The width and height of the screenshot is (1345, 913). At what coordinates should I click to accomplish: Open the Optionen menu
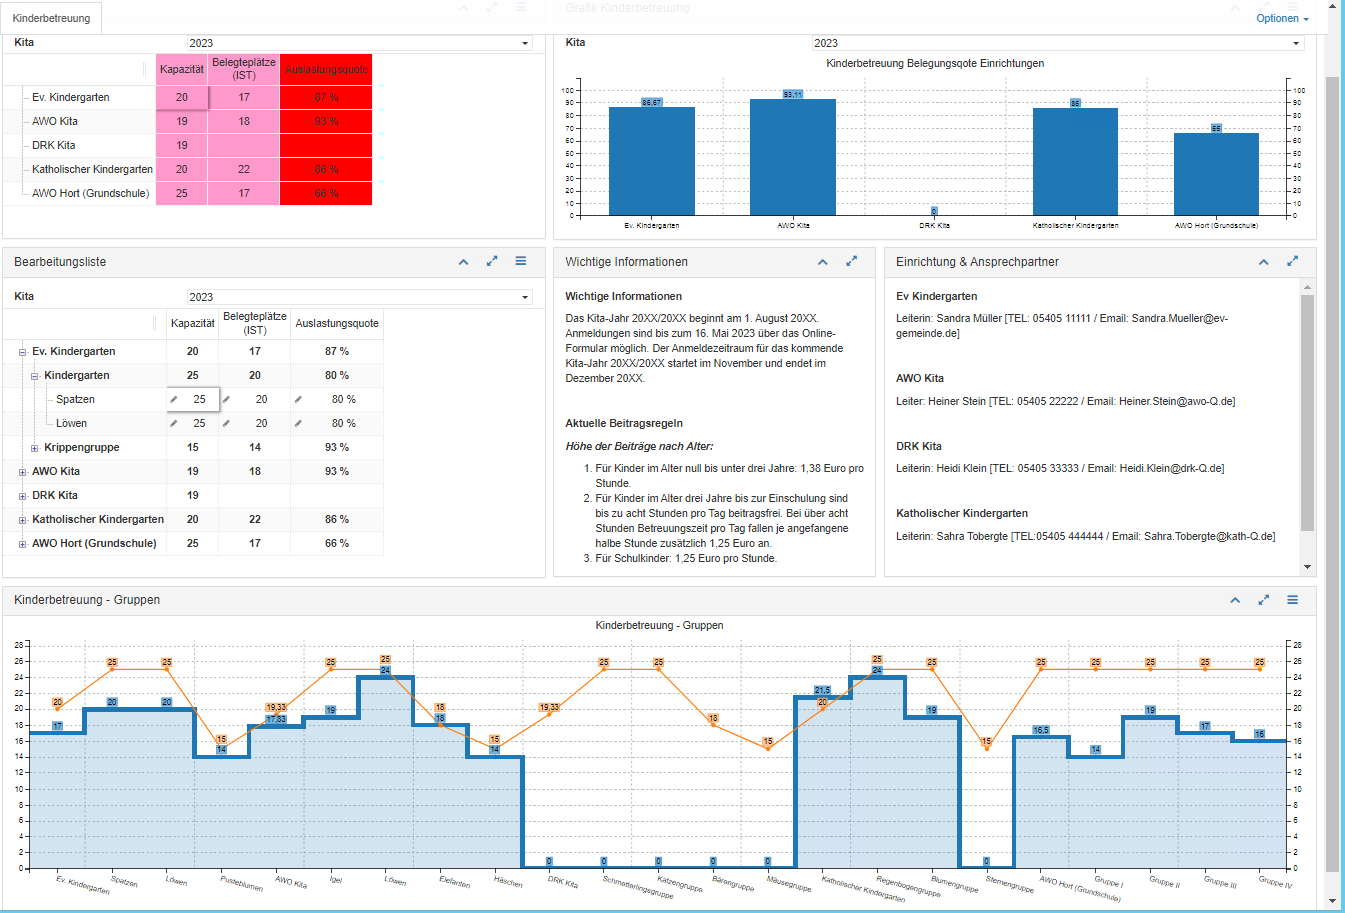(x=1282, y=18)
